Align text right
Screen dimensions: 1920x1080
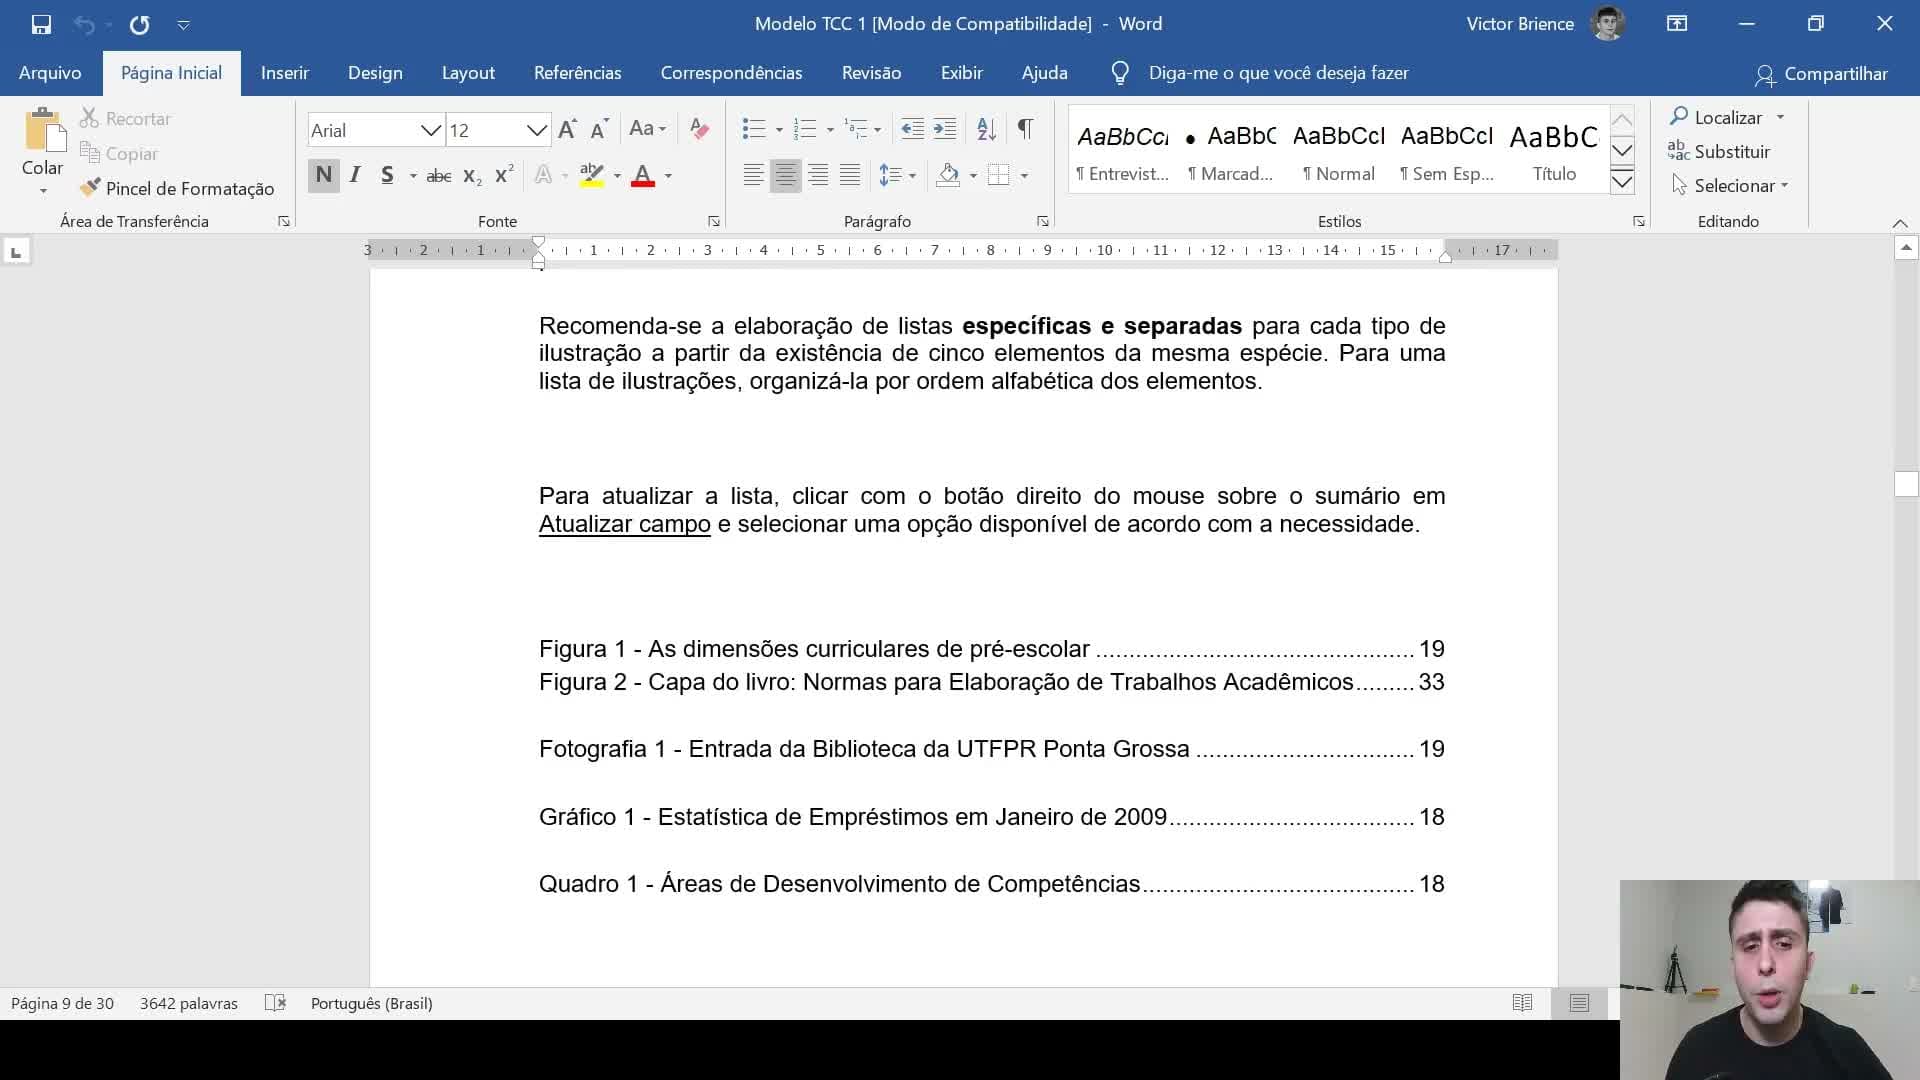[x=818, y=176]
